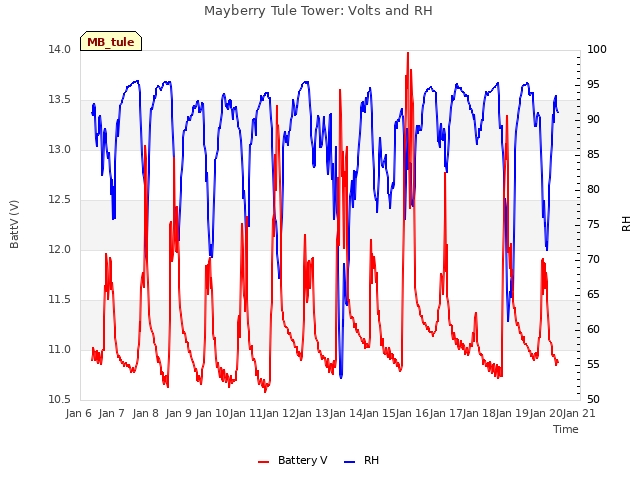Click the 65 right axis tick
Image resolution: width=640 pixels, height=480 pixels.
[593, 295]
